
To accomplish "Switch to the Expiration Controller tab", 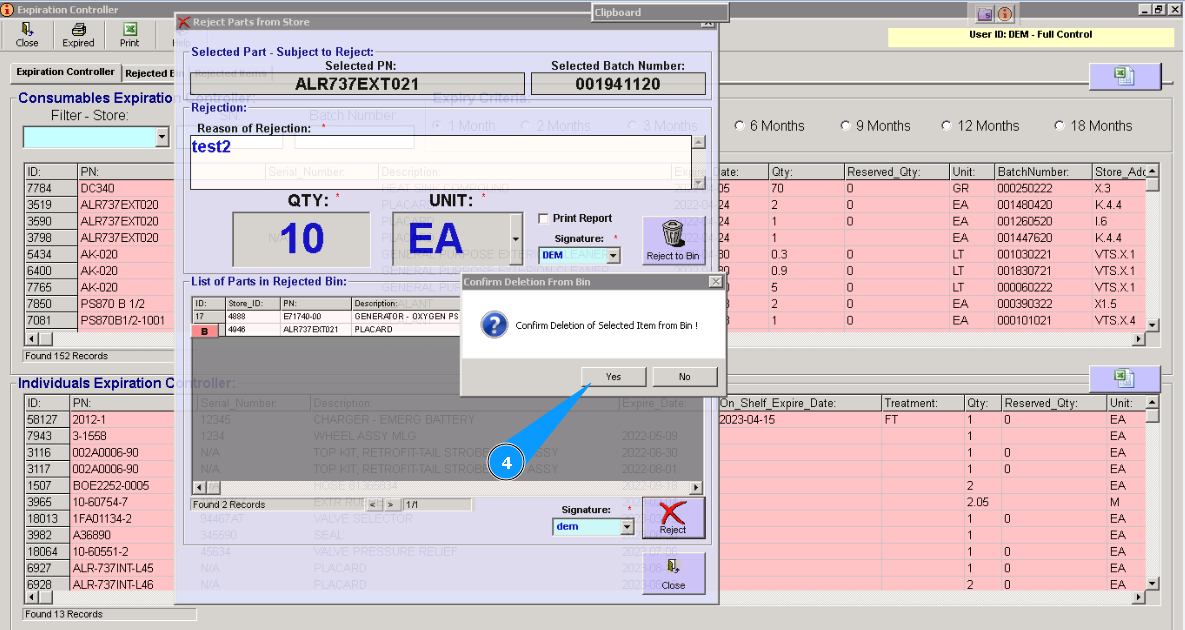I will [x=65, y=72].
